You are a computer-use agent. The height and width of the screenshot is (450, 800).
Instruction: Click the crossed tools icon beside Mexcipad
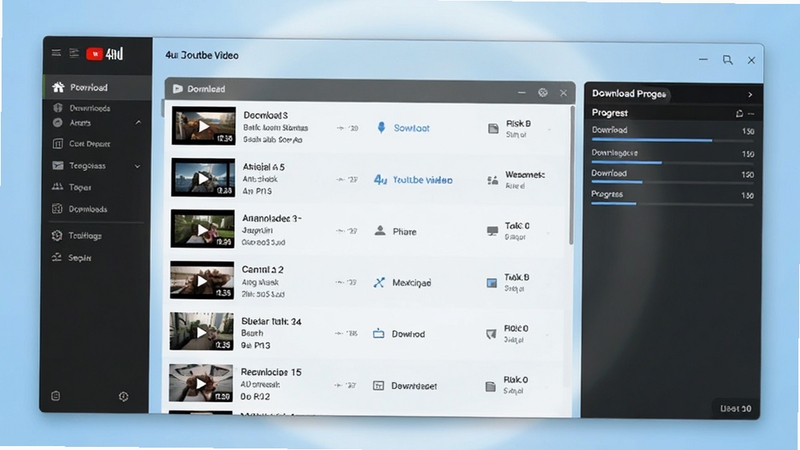pos(379,283)
